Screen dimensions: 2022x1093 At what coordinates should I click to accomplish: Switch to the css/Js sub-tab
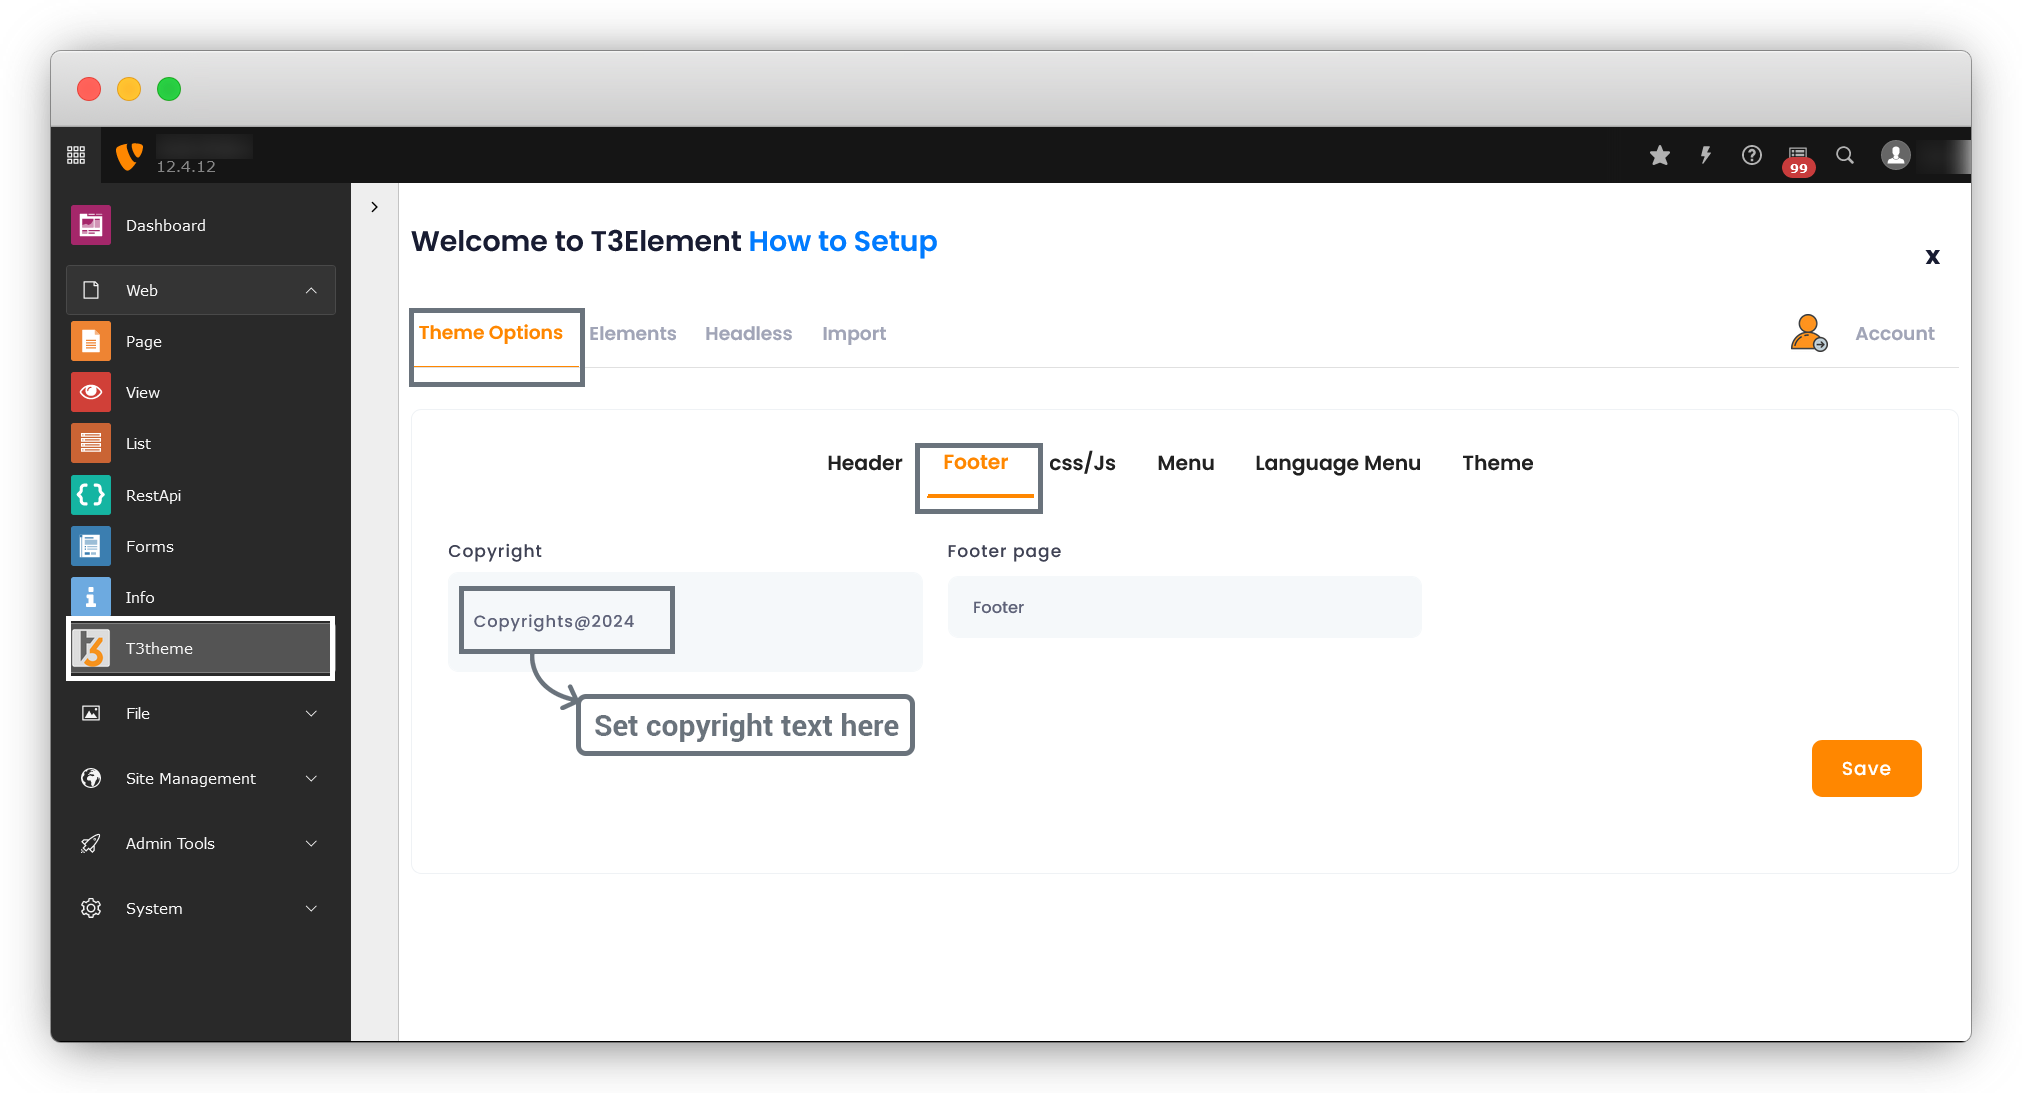(x=1082, y=463)
